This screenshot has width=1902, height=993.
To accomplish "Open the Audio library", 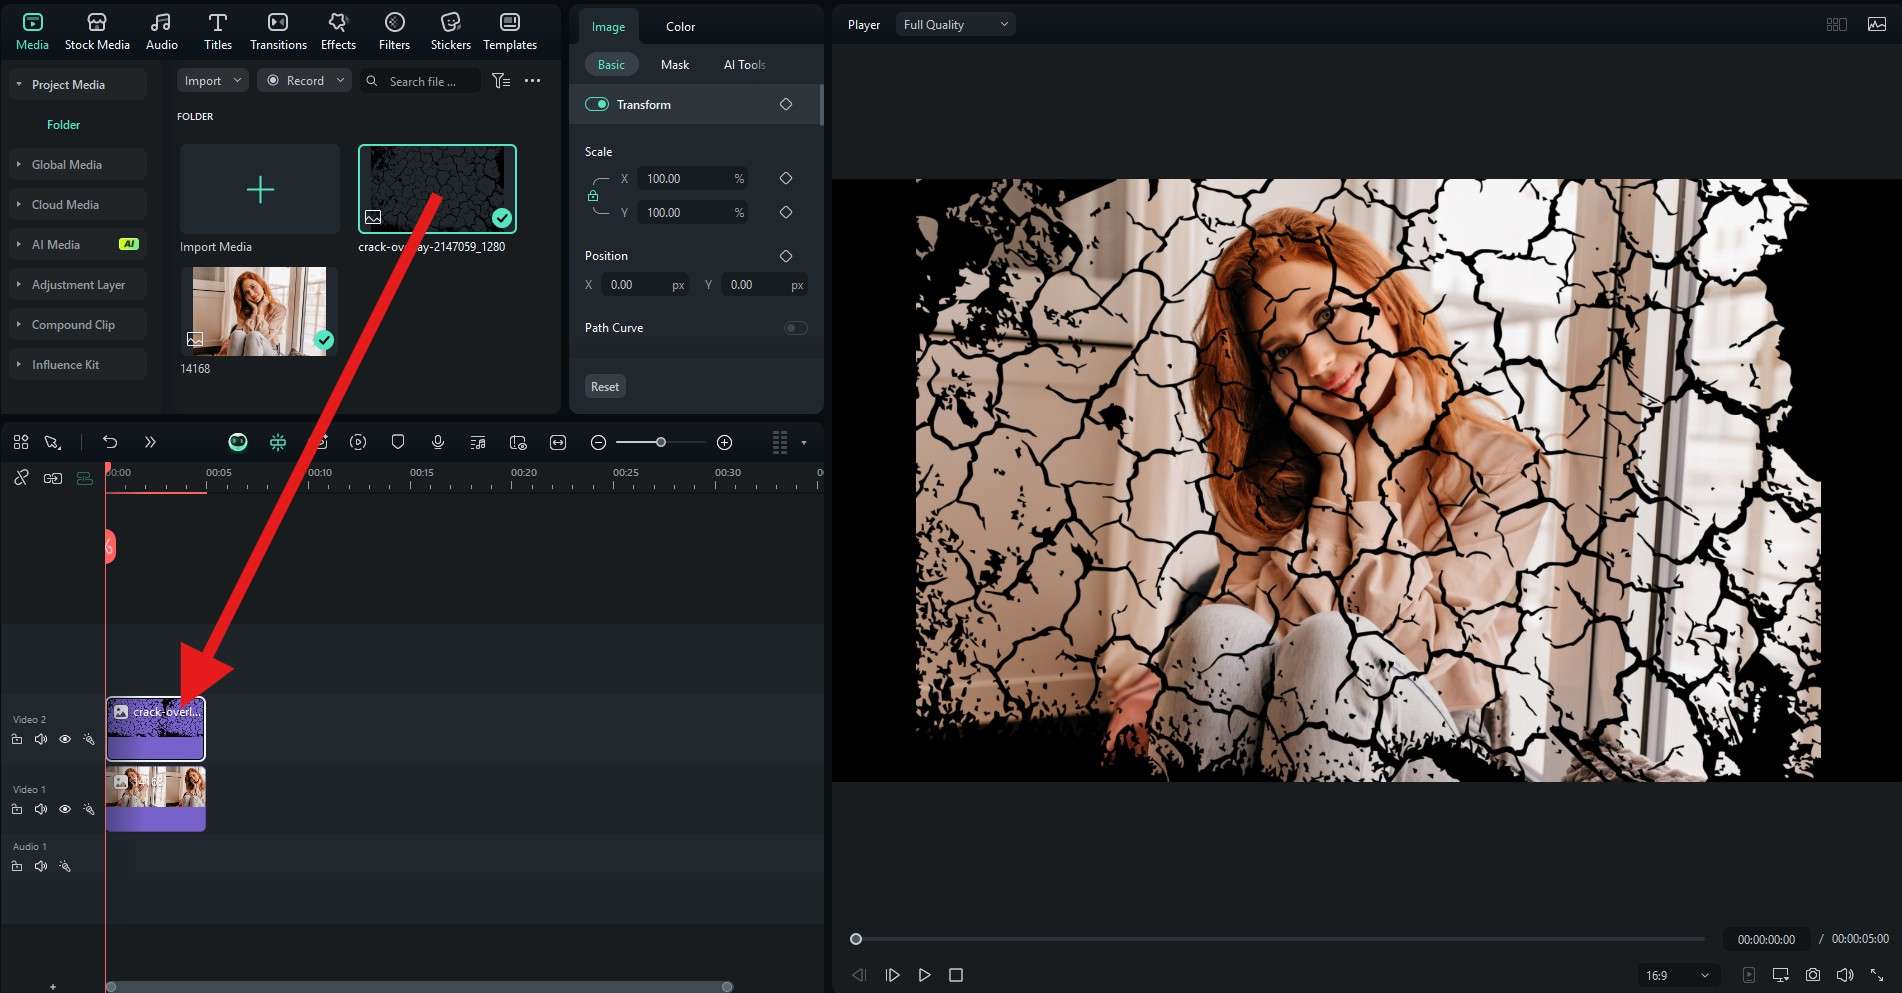I will (x=161, y=32).
